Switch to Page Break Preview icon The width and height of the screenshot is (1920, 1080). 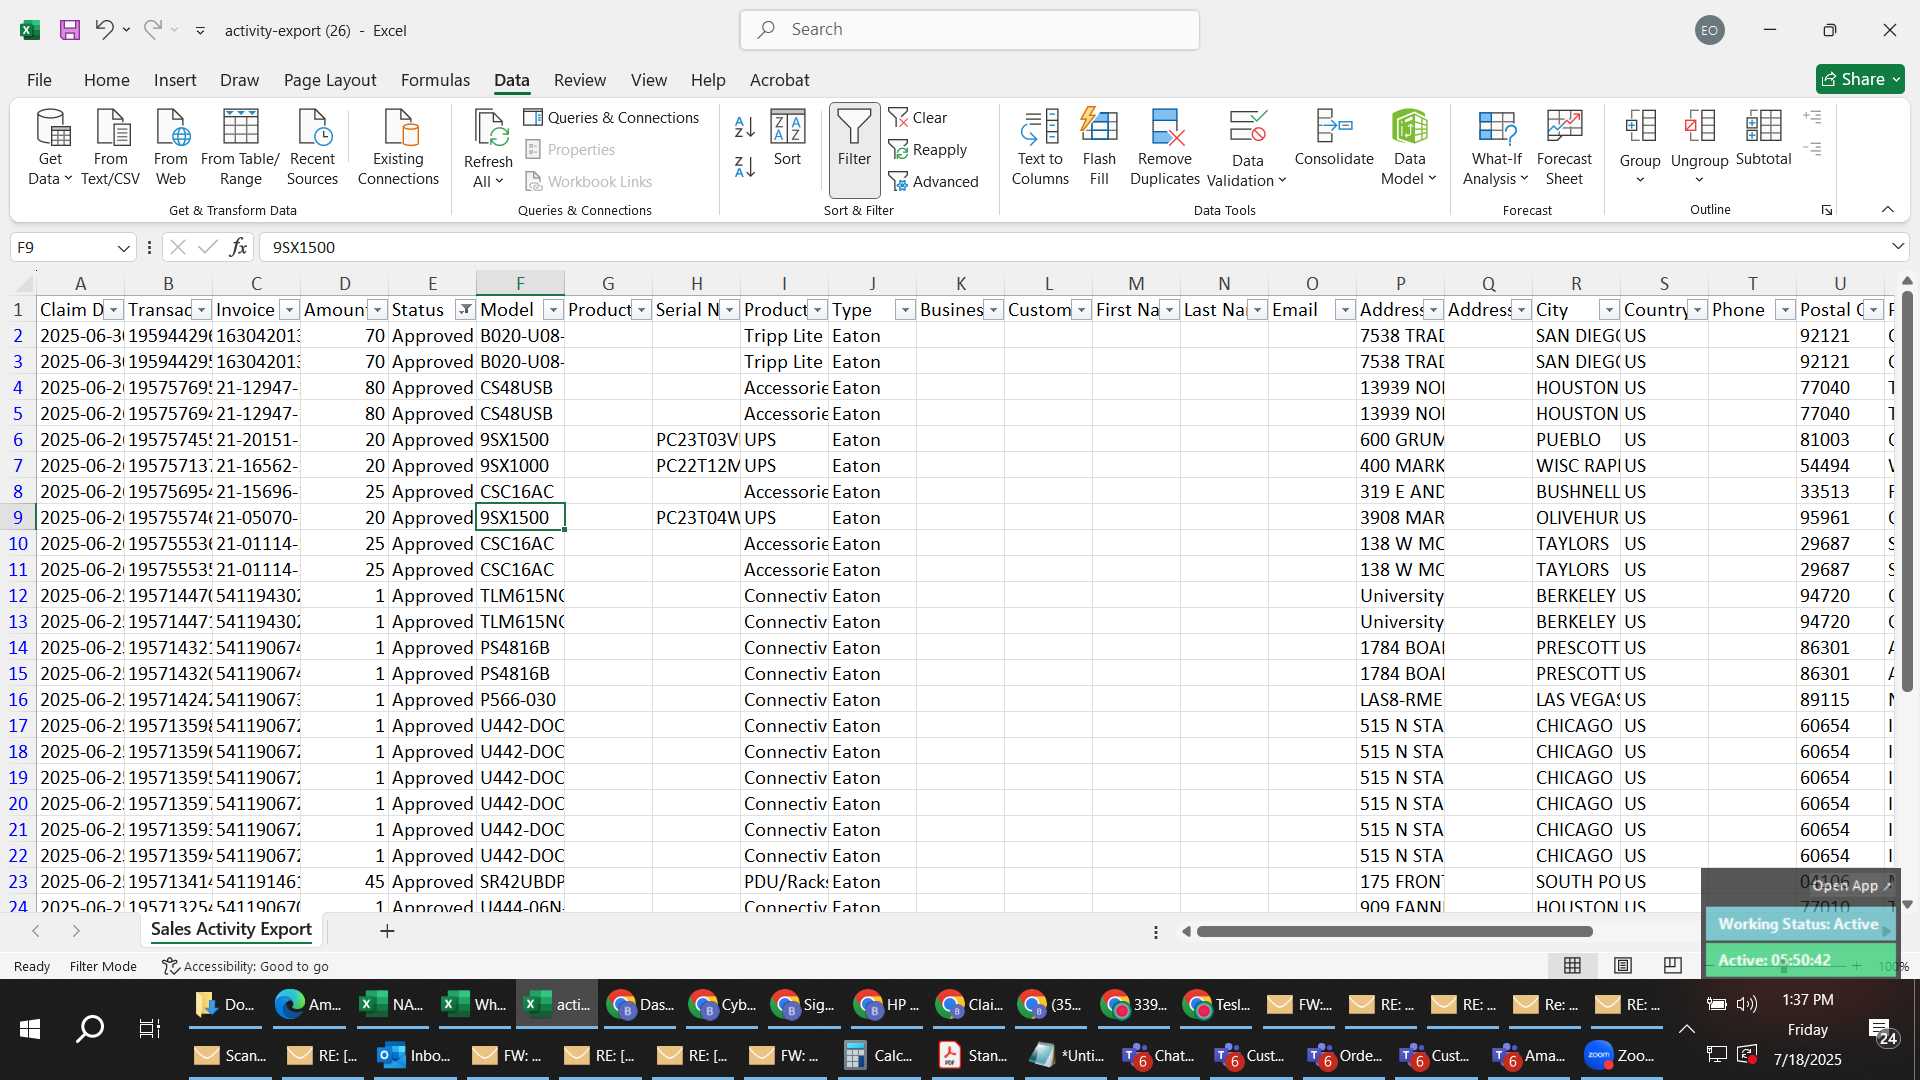(x=1672, y=965)
